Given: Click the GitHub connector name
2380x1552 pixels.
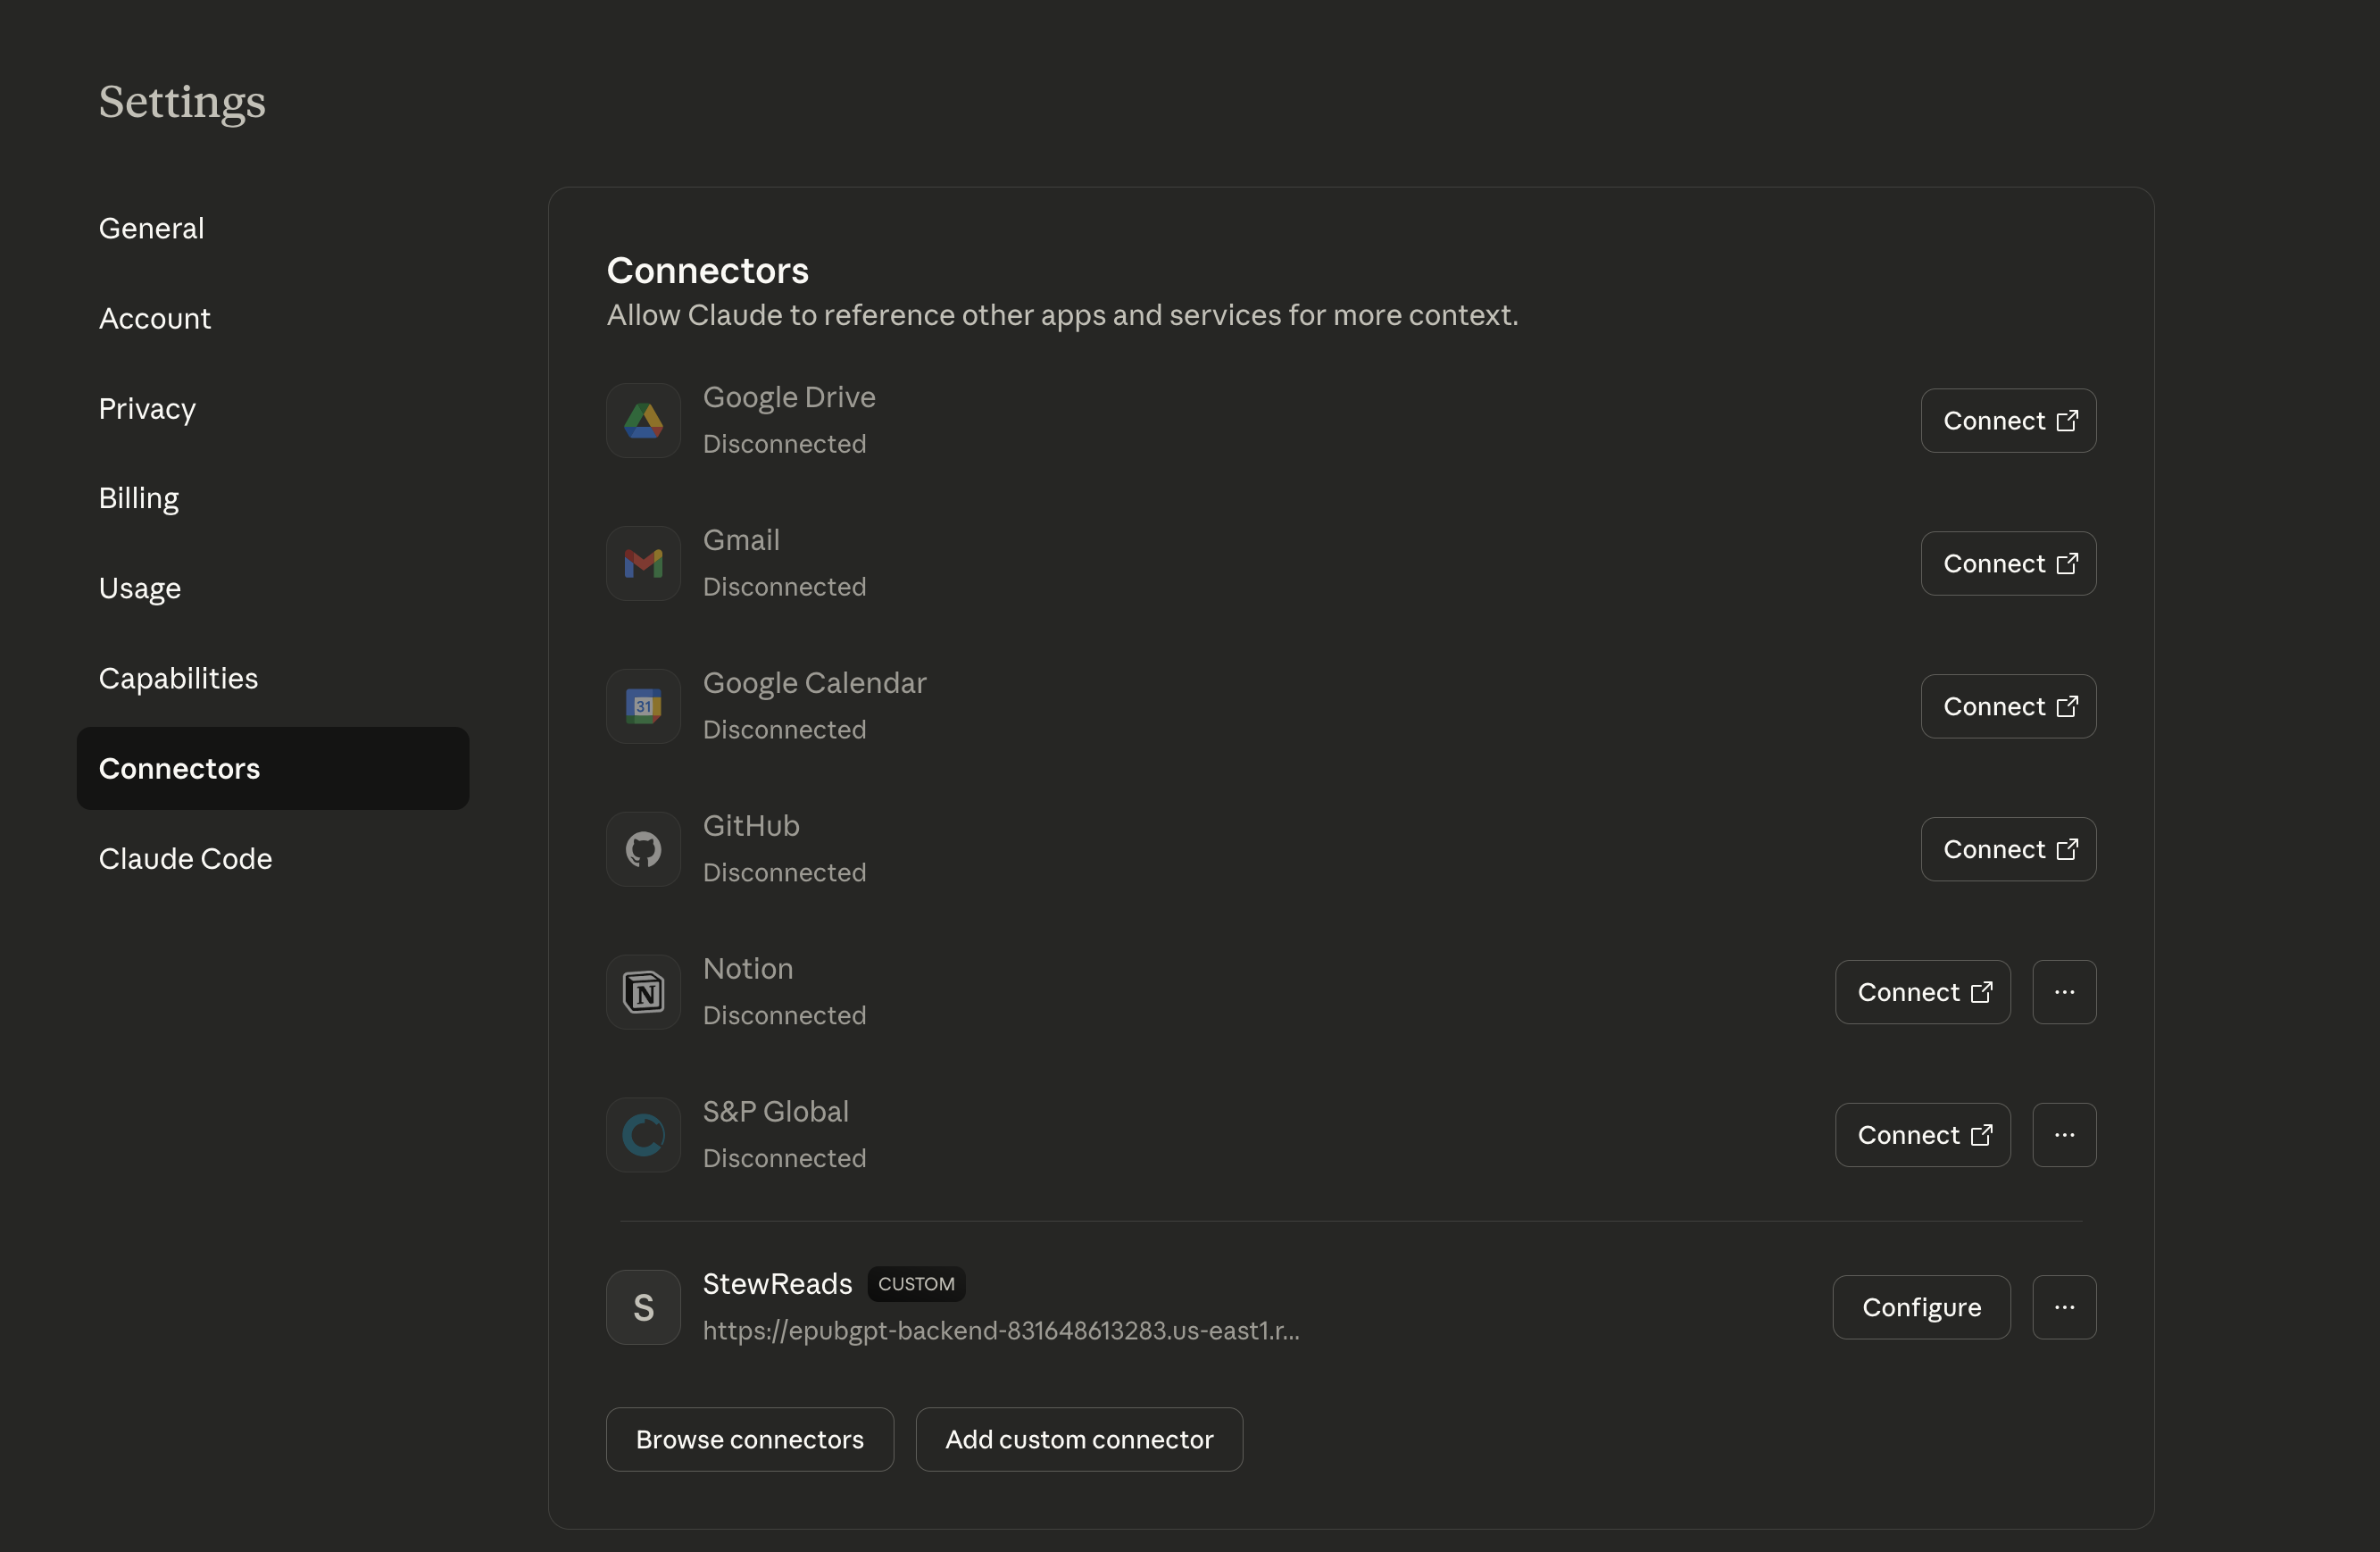Looking at the screenshot, I should click(751, 827).
